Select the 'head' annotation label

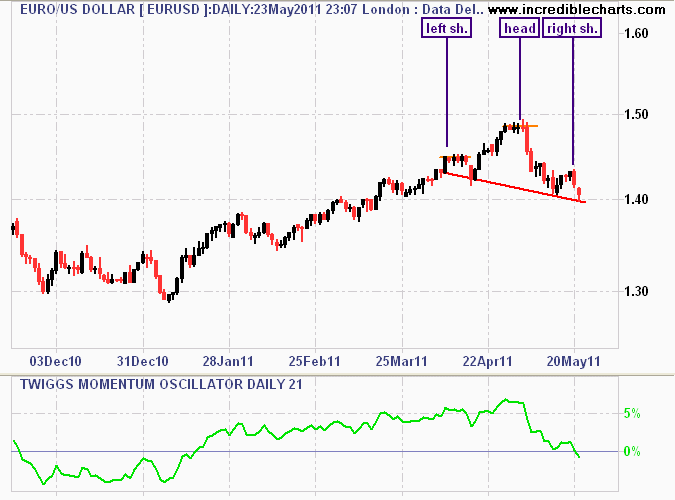(518, 29)
